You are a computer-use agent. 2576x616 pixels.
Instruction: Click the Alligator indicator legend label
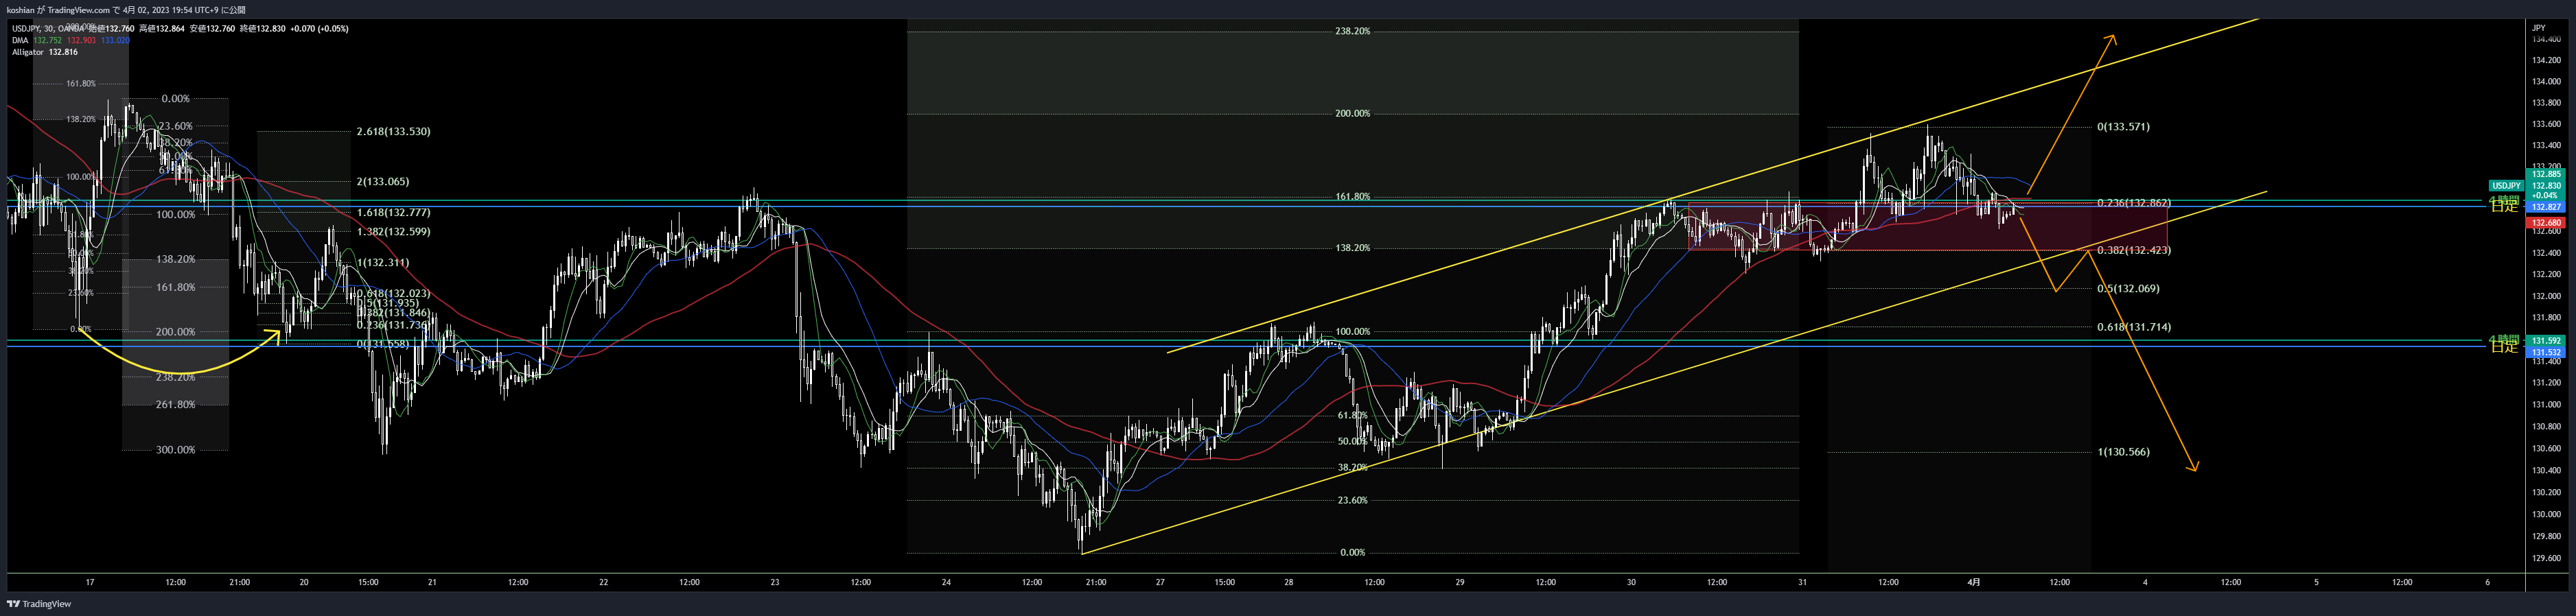point(28,52)
